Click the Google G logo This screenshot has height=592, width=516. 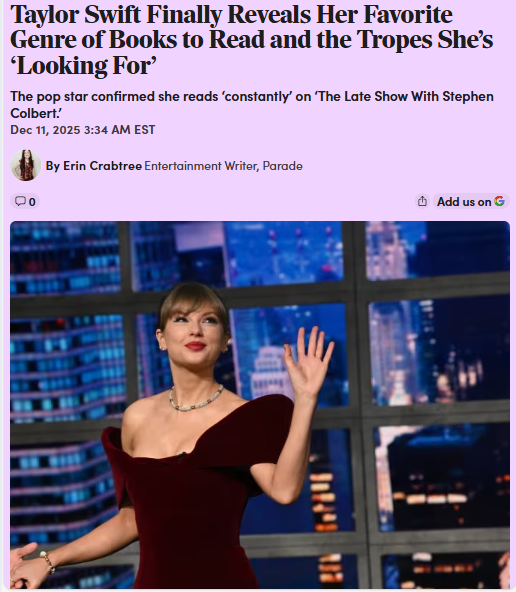[x=499, y=201]
